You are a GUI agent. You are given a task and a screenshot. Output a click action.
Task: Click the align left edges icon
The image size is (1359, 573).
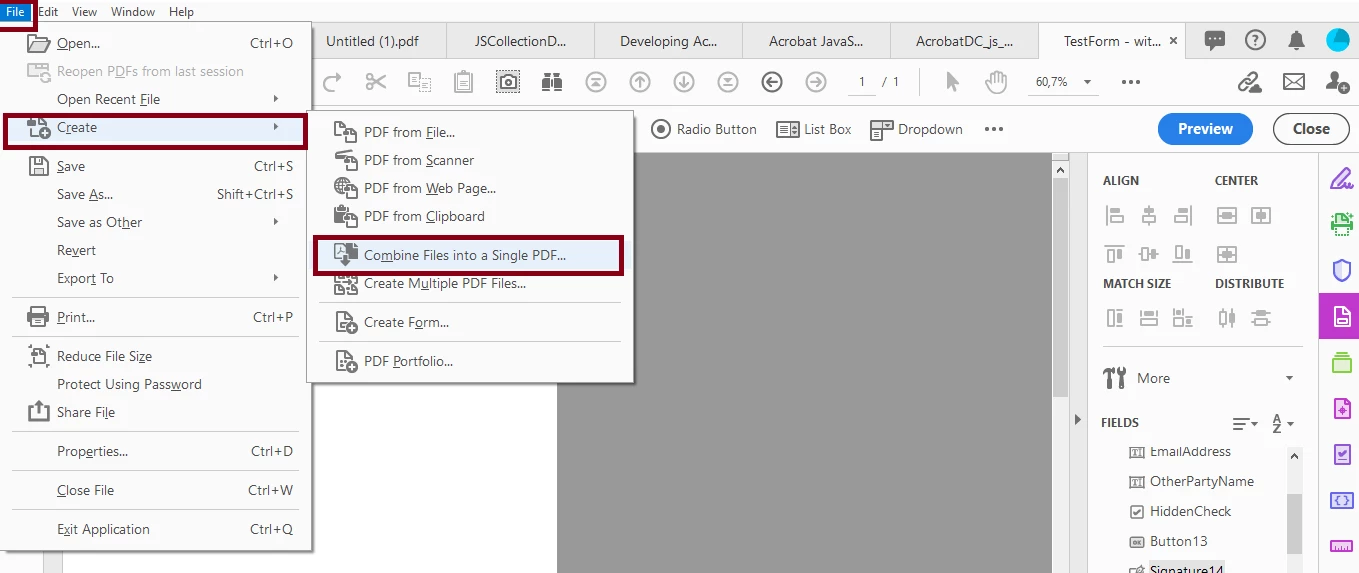click(x=1115, y=215)
